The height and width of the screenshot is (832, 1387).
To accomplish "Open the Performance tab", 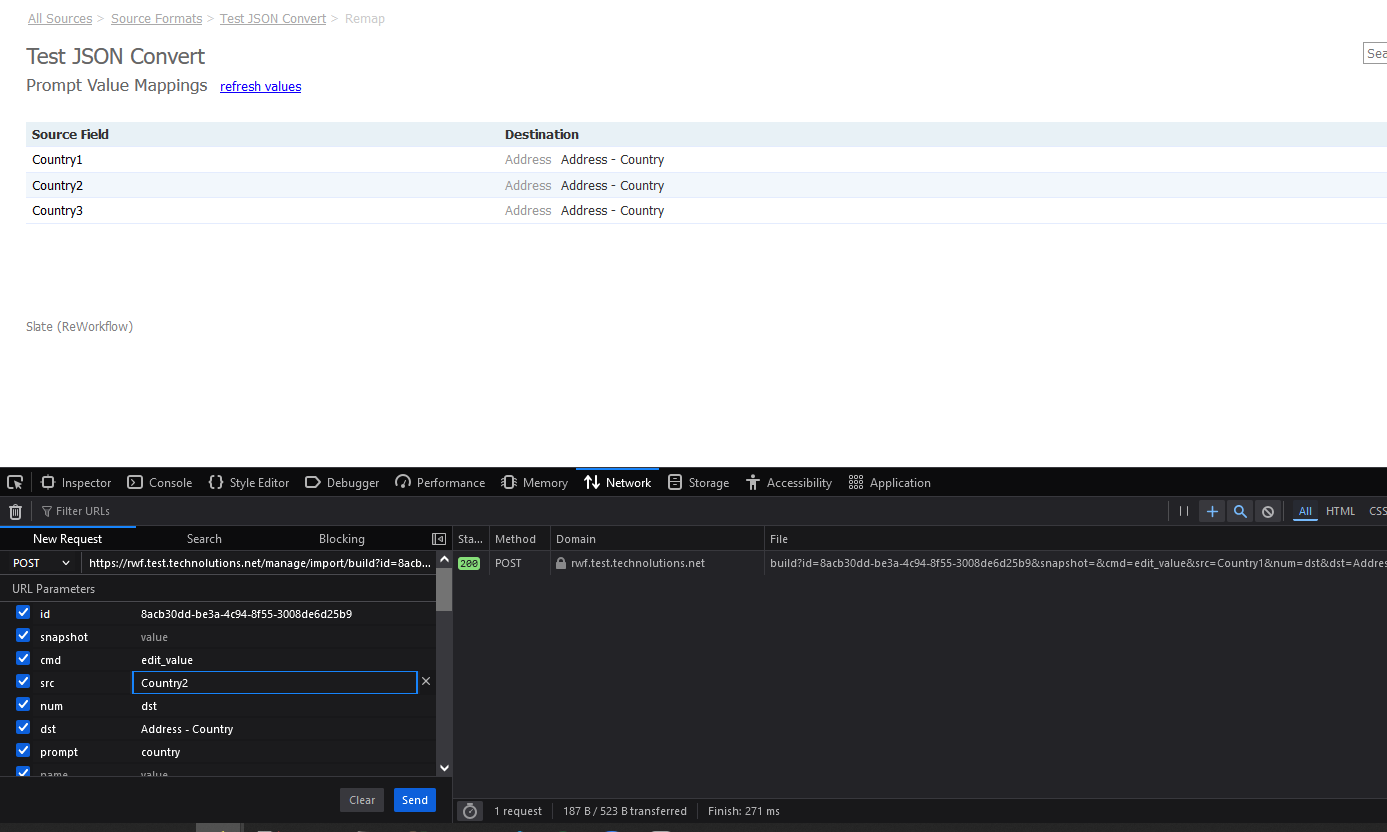I will [440, 482].
